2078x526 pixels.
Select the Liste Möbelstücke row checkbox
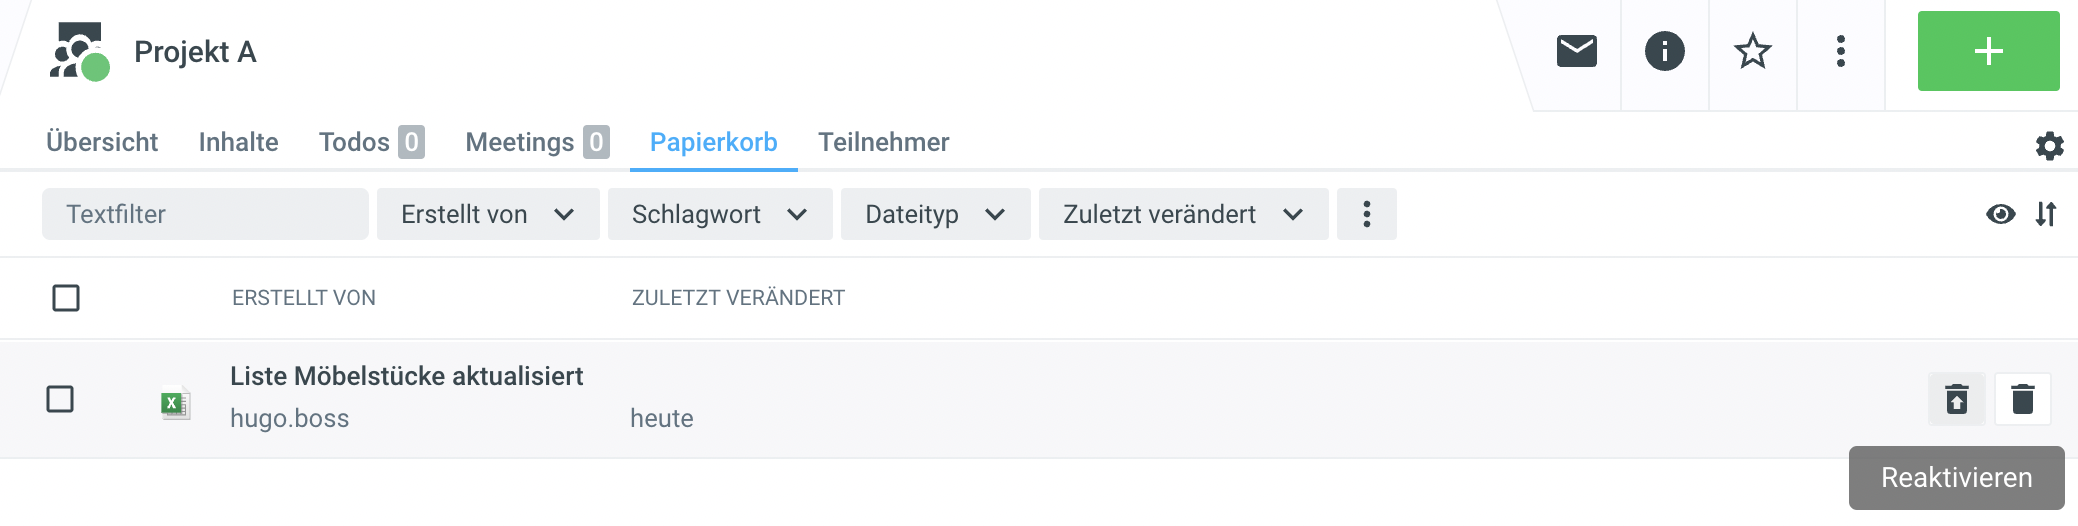pyautogui.click(x=60, y=399)
